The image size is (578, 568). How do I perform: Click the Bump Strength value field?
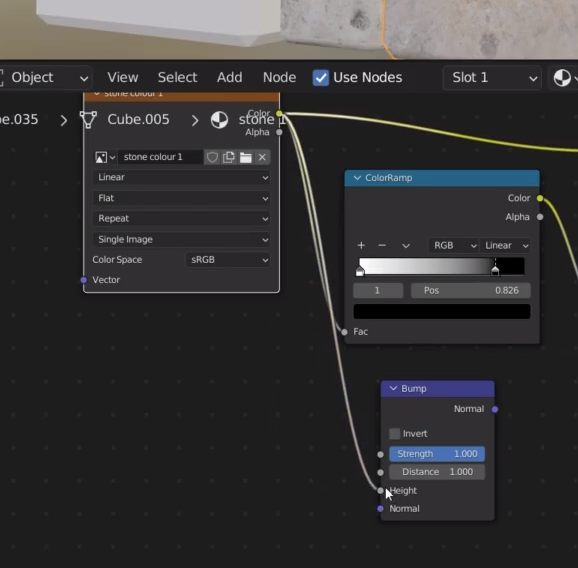437,454
